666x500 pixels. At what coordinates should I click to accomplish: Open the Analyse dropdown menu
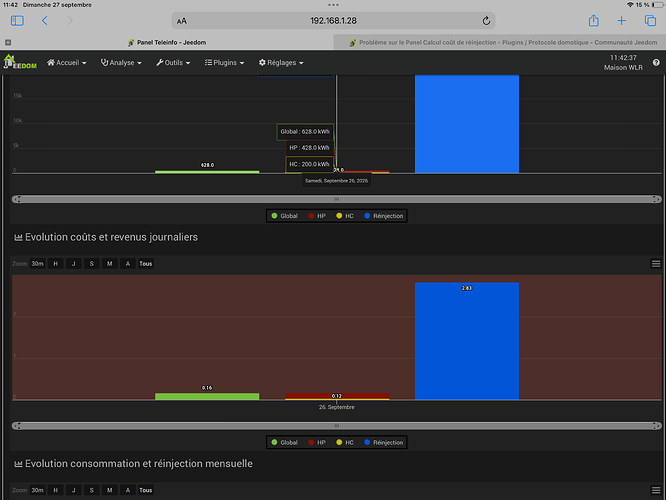pos(121,62)
